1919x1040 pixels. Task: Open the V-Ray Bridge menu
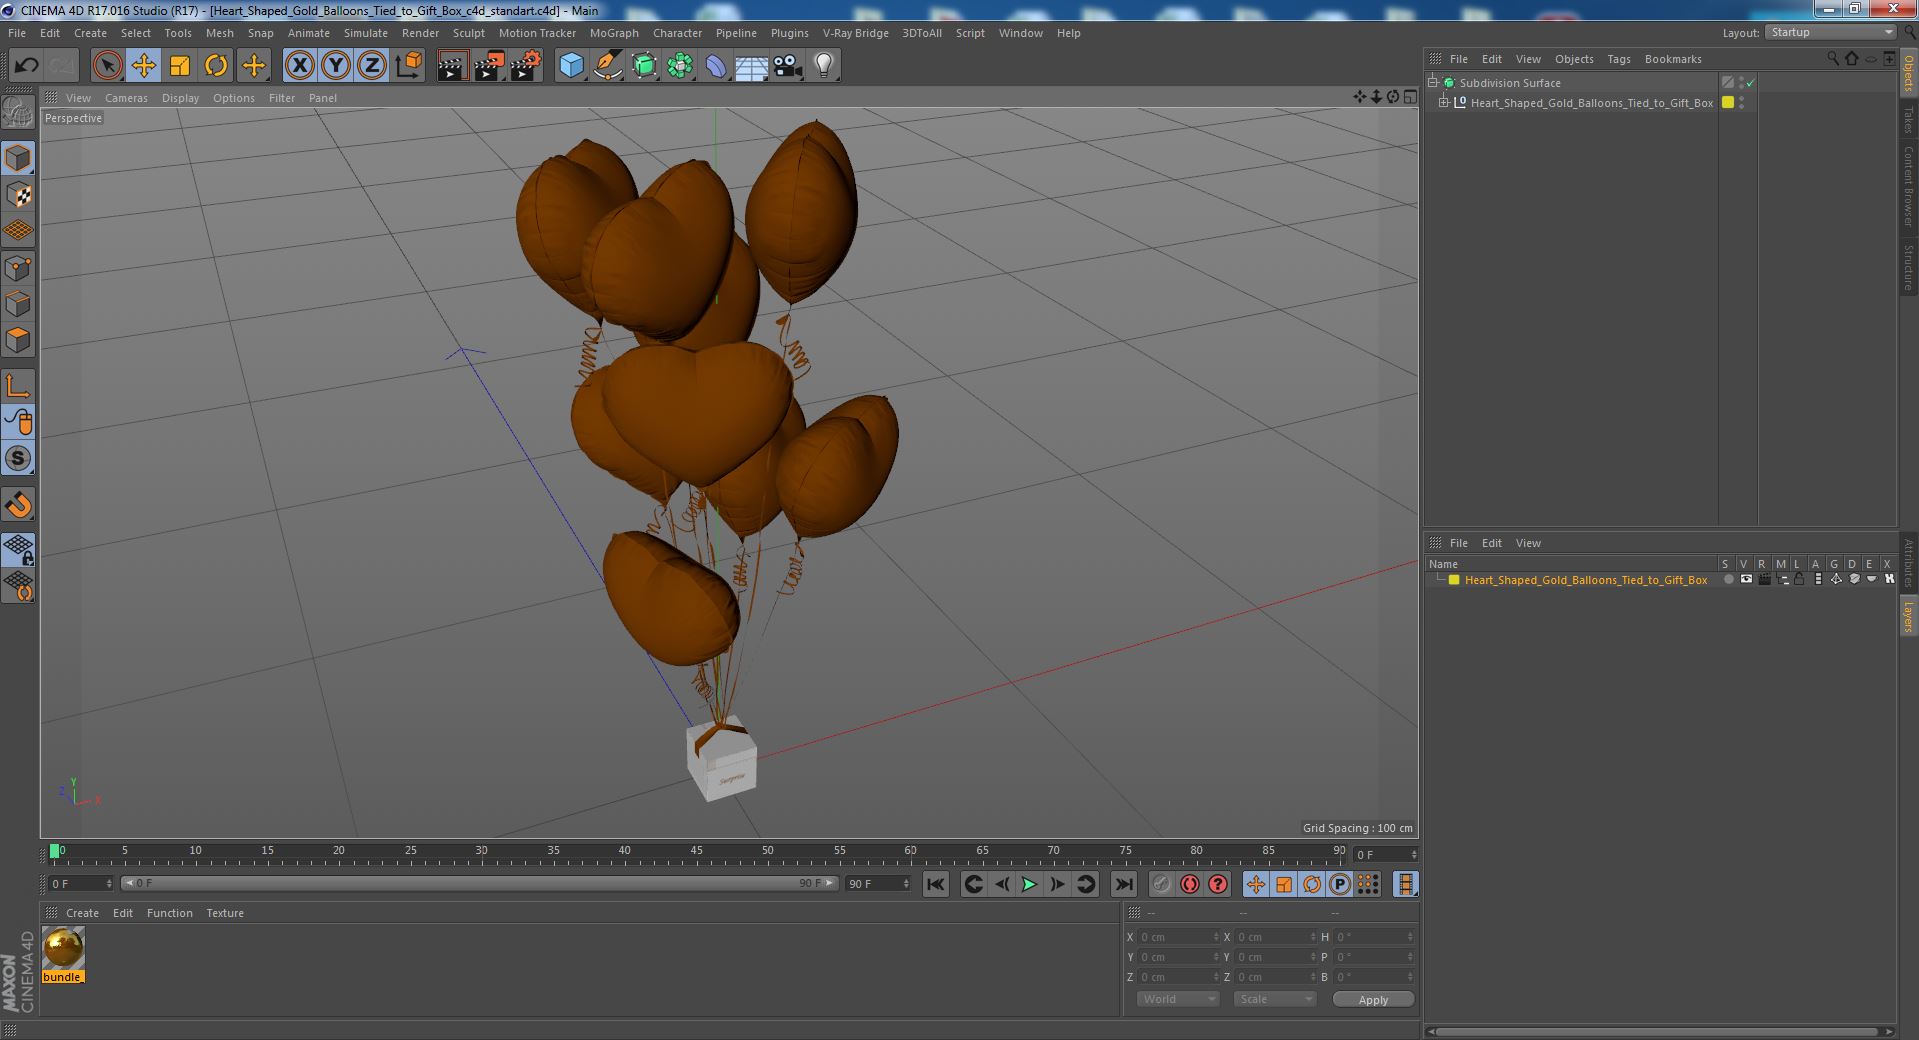tap(855, 33)
